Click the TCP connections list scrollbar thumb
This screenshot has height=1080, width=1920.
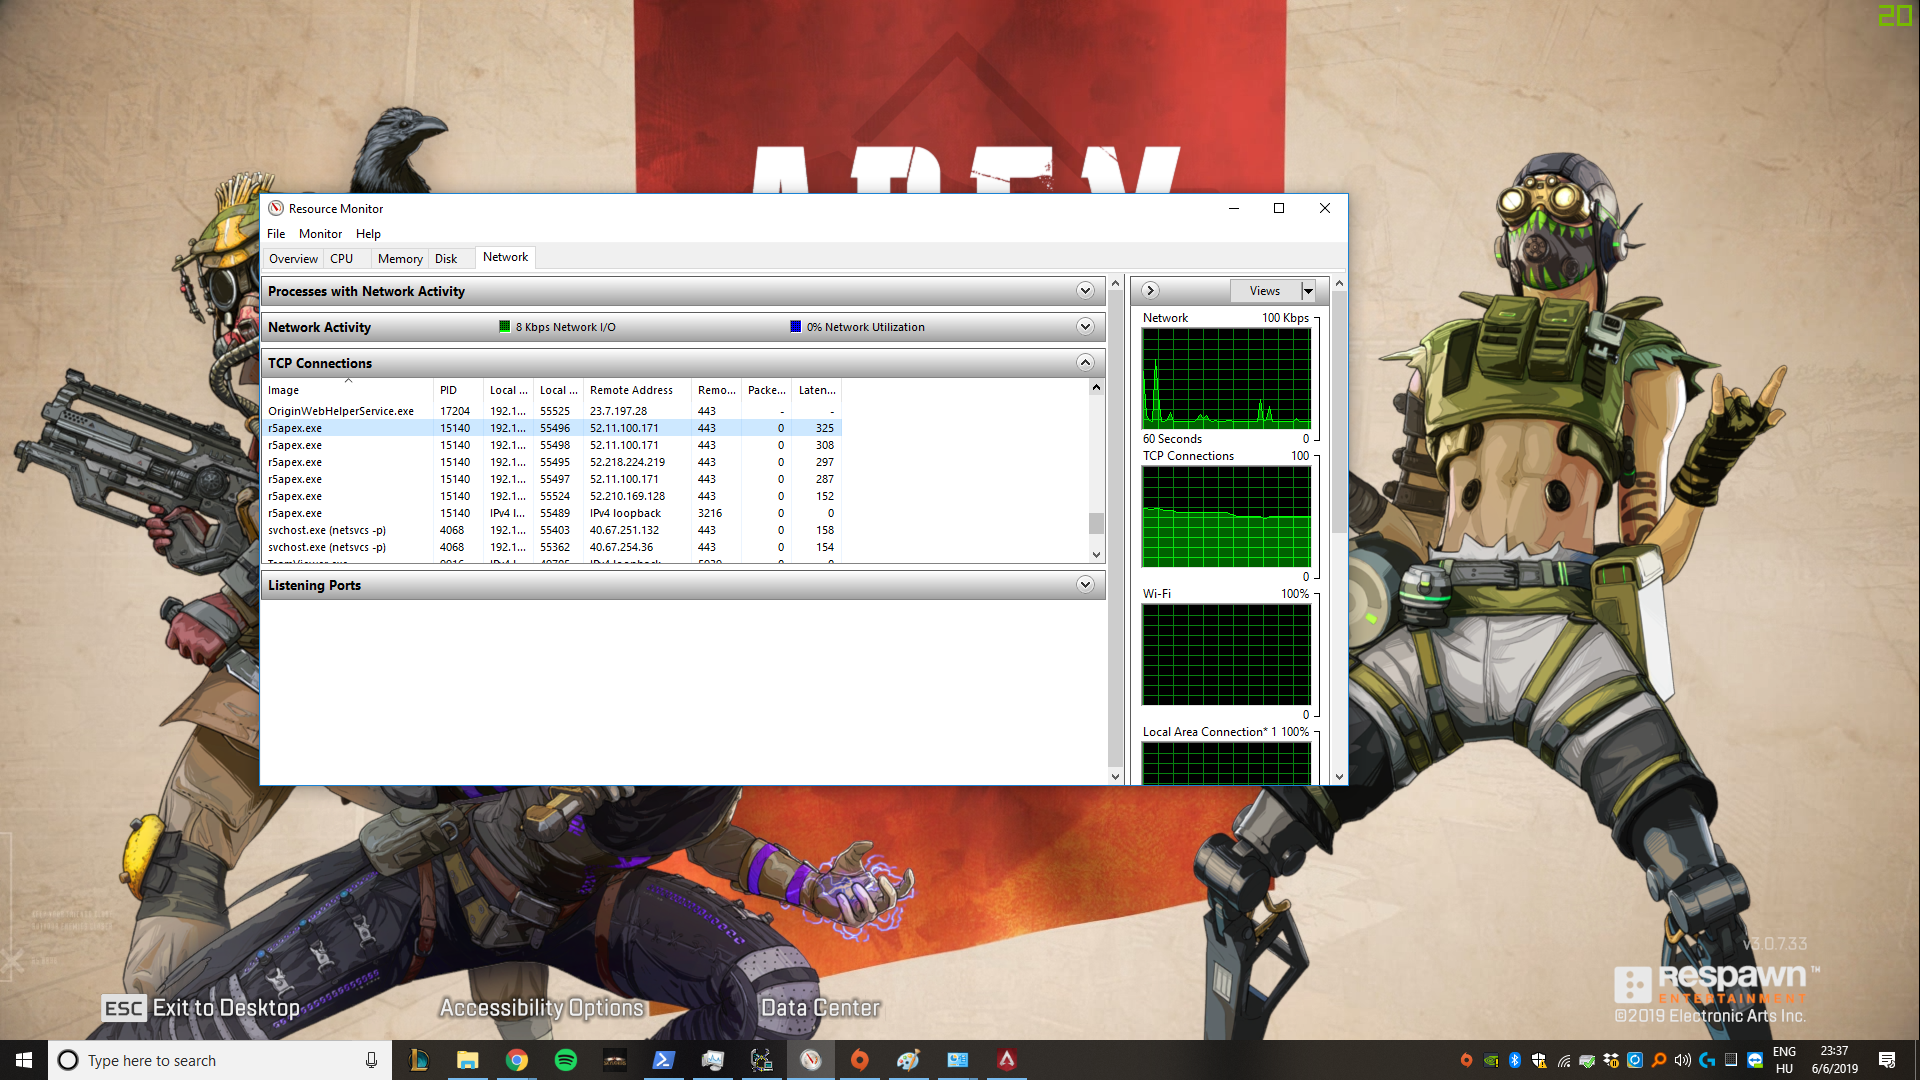(x=1096, y=523)
